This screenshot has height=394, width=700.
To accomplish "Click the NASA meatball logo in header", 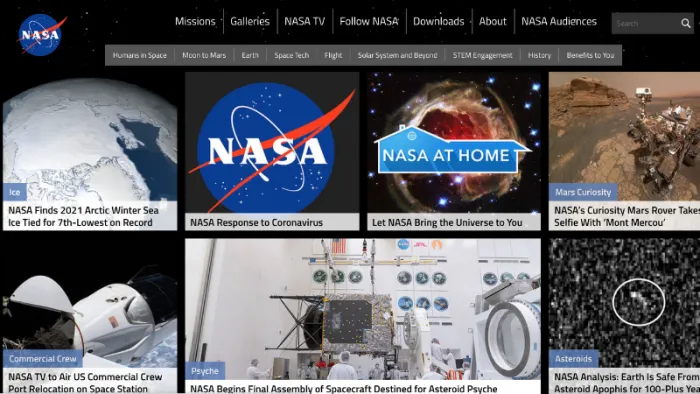I will coord(42,34).
